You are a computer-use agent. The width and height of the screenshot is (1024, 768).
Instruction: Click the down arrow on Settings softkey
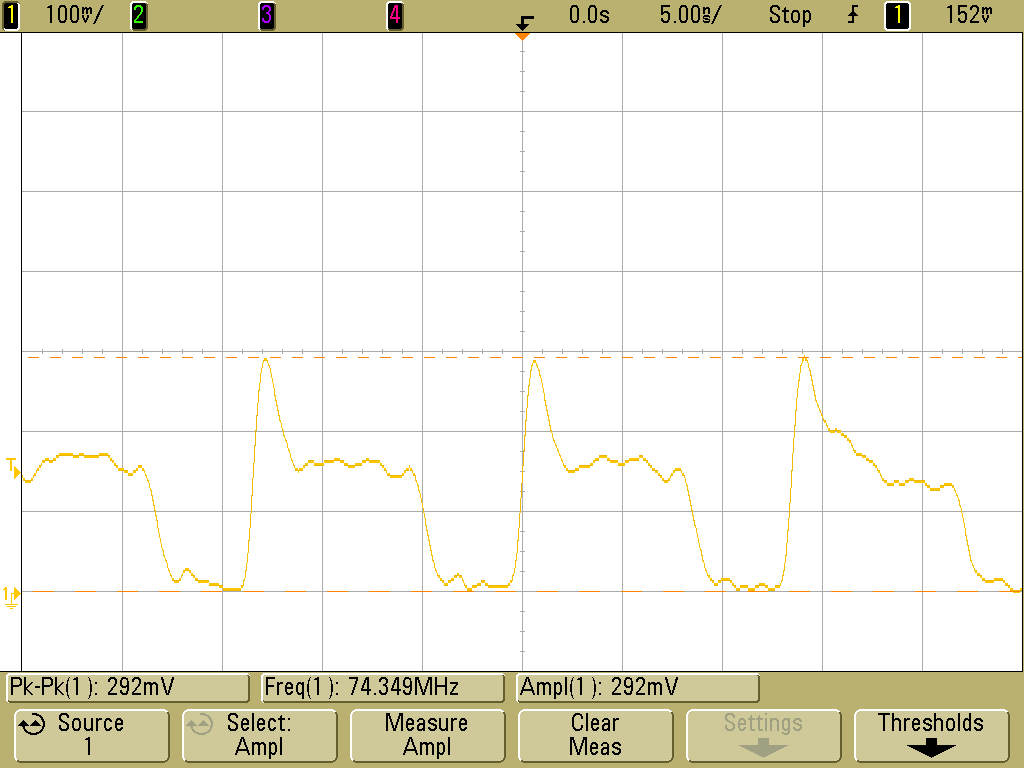pyautogui.click(x=763, y=748)
